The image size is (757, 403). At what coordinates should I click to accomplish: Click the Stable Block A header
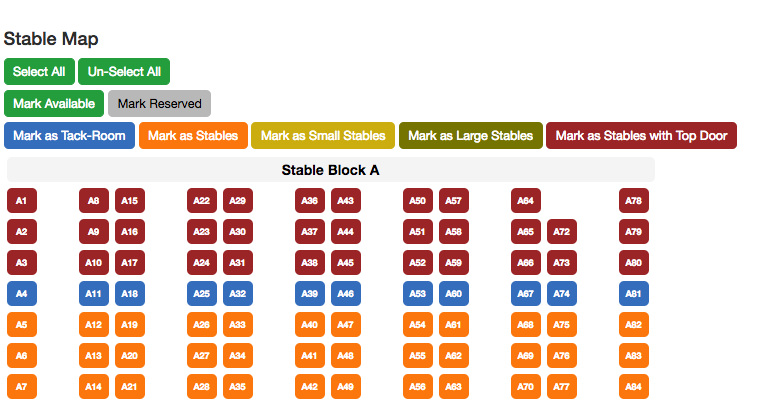point(330,170)
